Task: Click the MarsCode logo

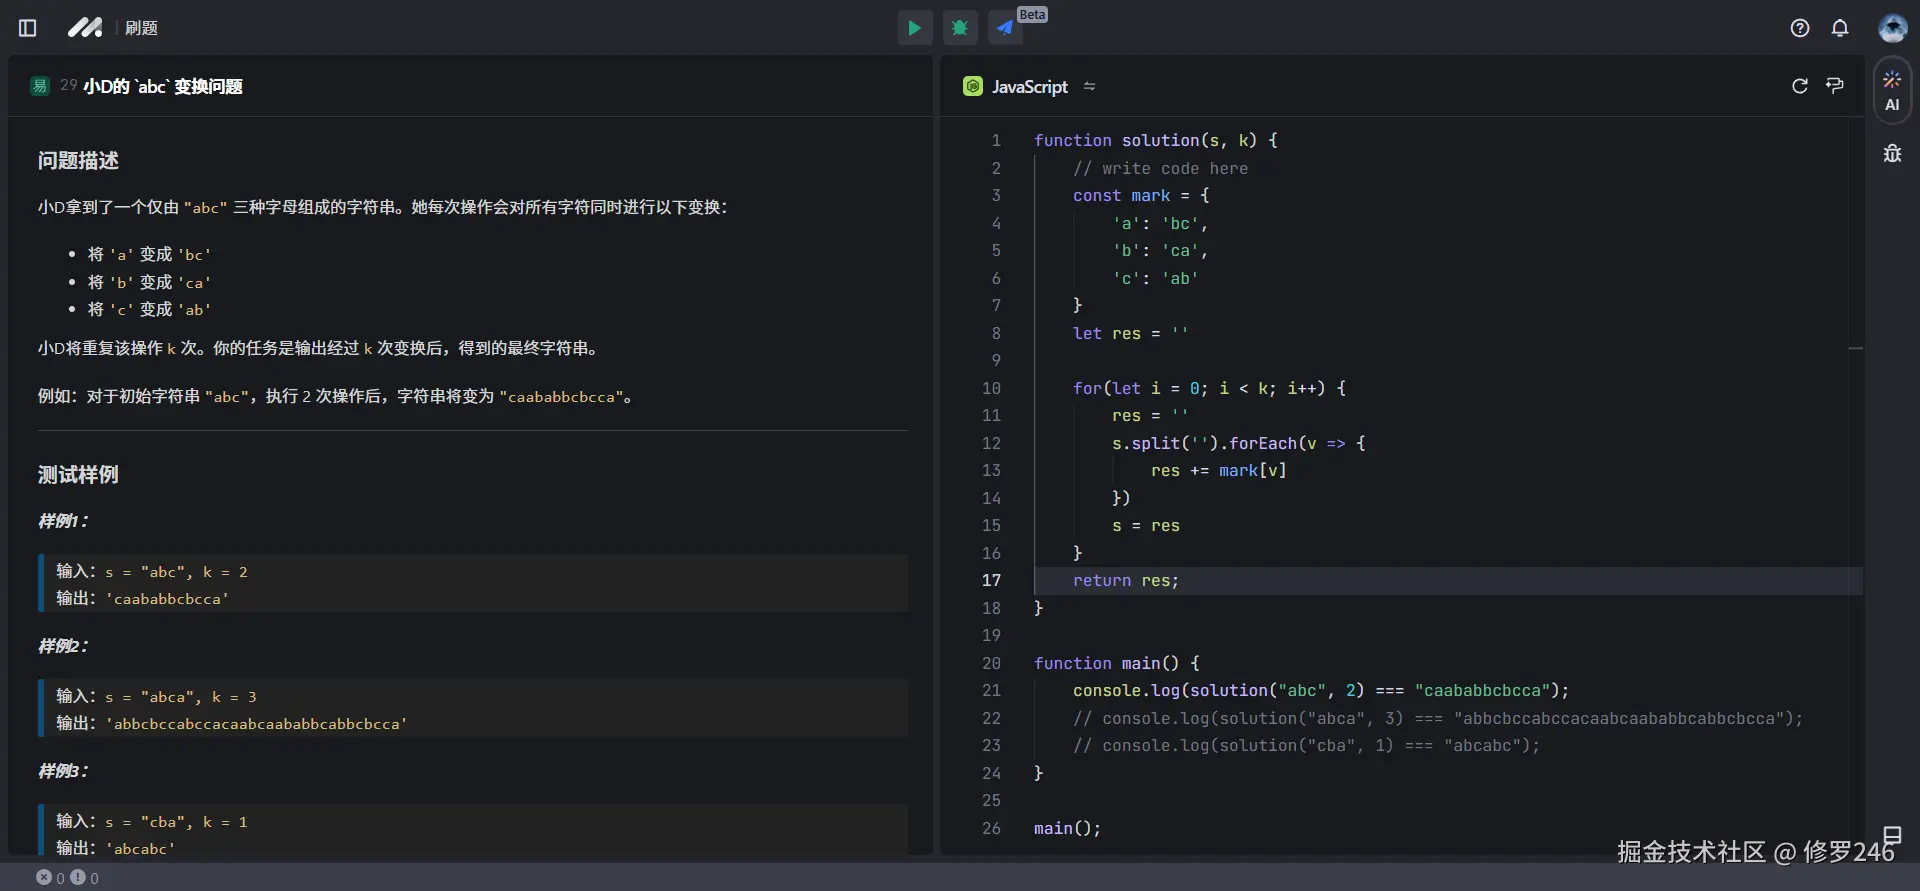Action: click(85, 28)
